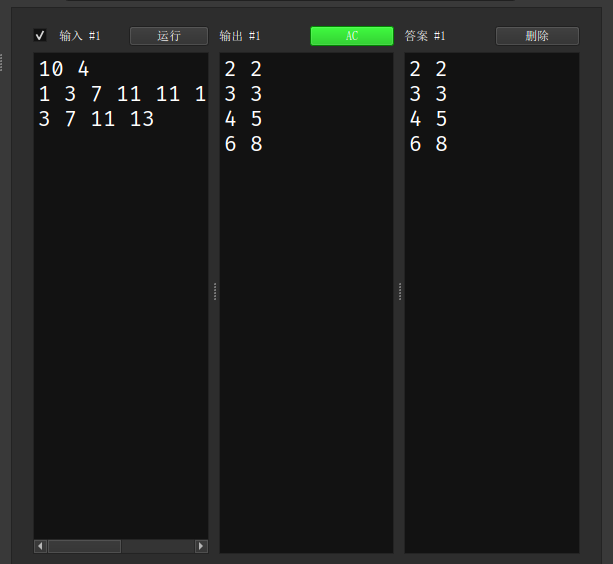Click the splitter handle between output and answer panes
613x564 pixels.
pos(399,291)
